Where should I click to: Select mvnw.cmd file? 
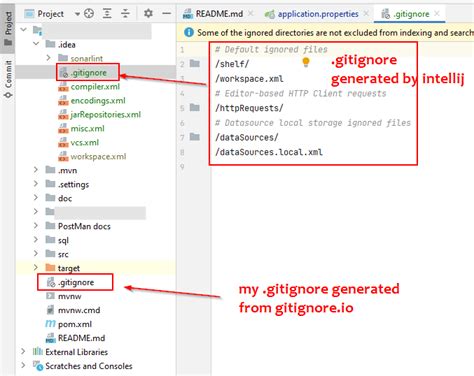click(79, 310)
